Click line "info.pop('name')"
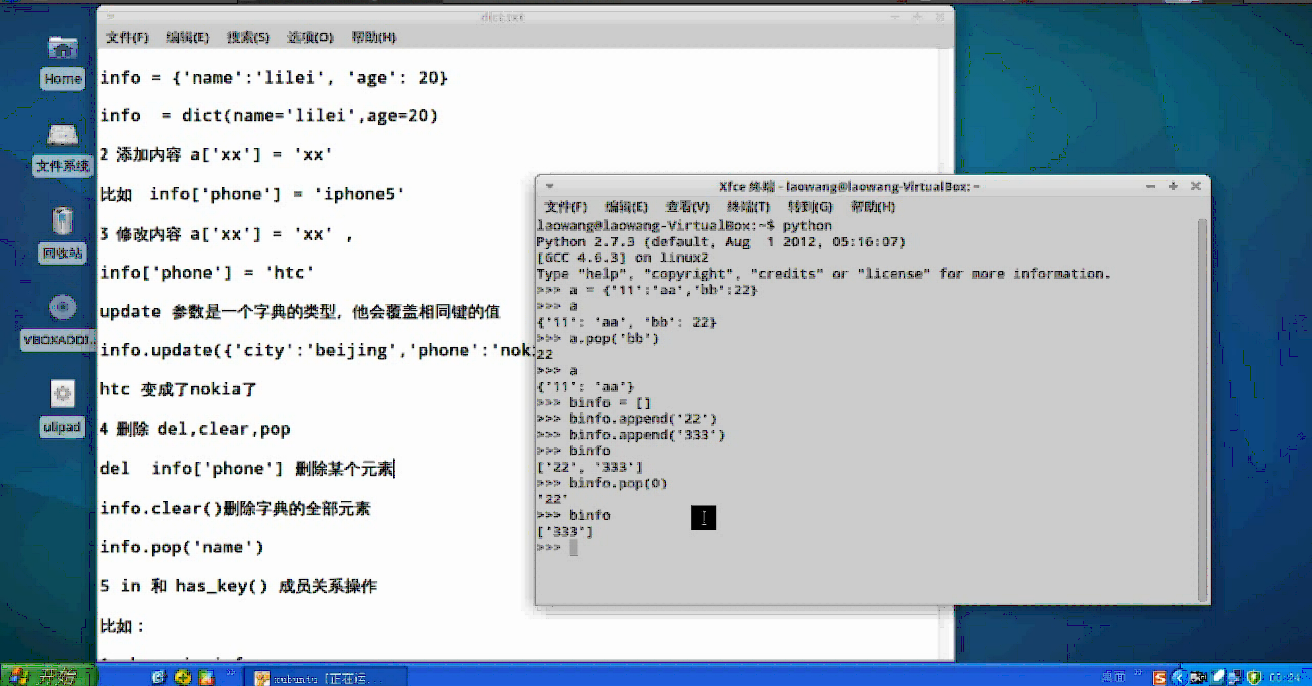This screenshot has height=686, width=1312. [182, 547]
